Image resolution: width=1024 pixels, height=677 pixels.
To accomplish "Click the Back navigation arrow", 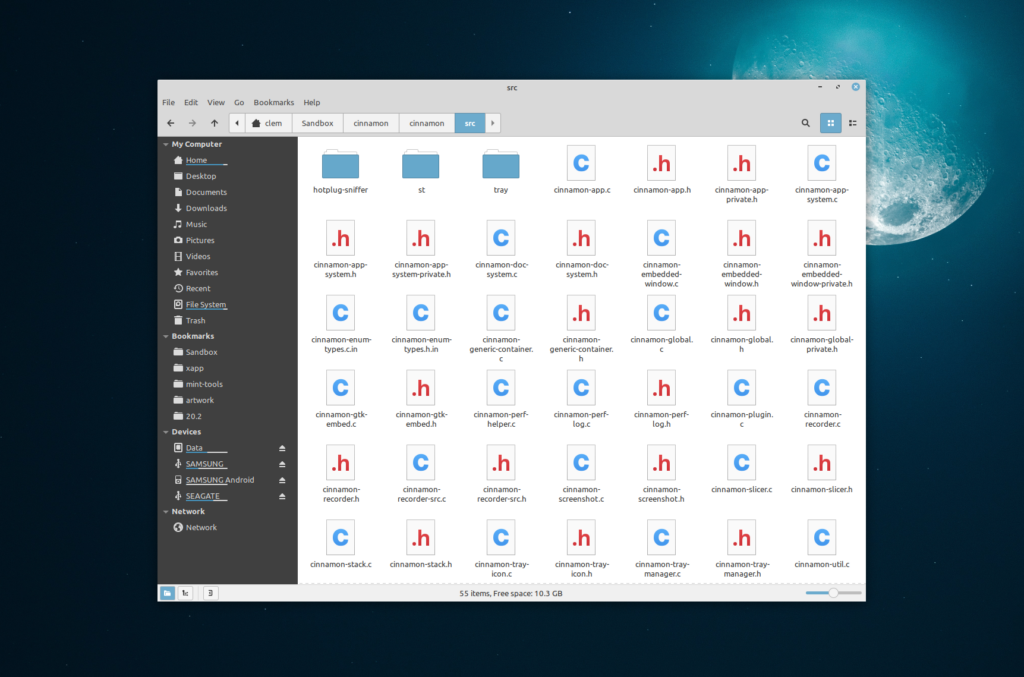I will [x=170, y=123].
